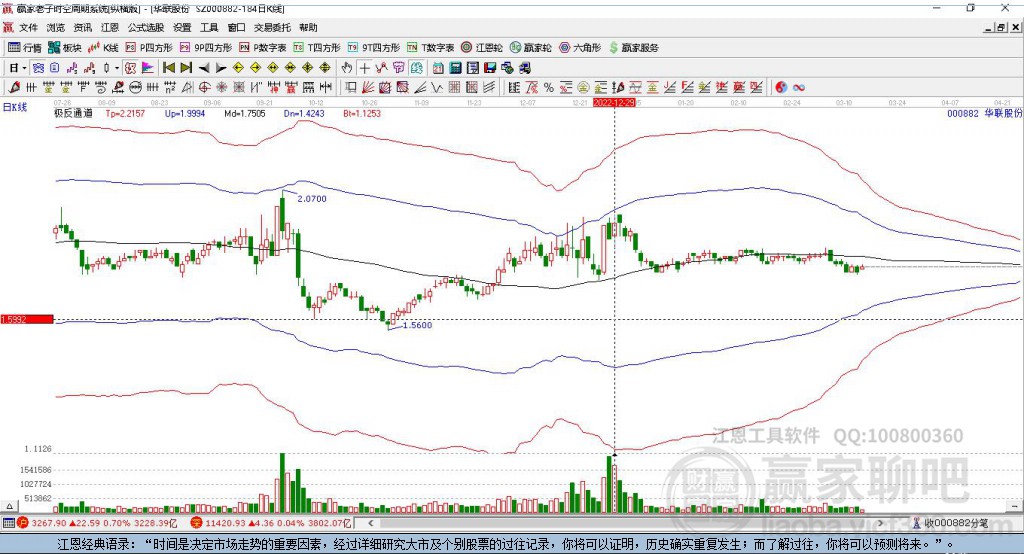Click the colored flag icon
This screenshot has width=1024, height=554.
pyautogui.click(x=148, y=68)
